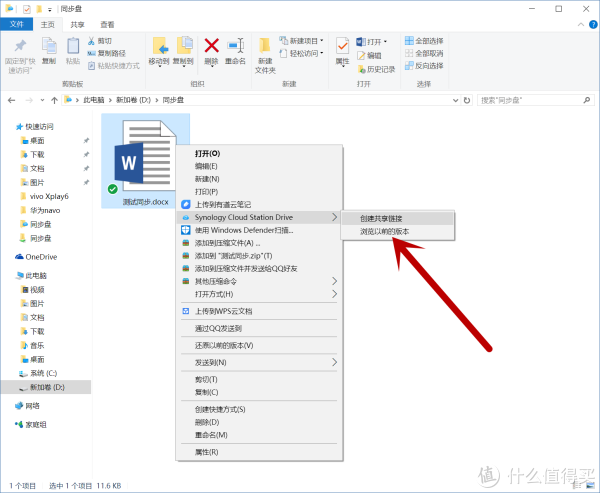This screenshot has height=493, width=600.
Task: Click the Rename (重命名) ribbon icon
Action: (x=236, y=46)
